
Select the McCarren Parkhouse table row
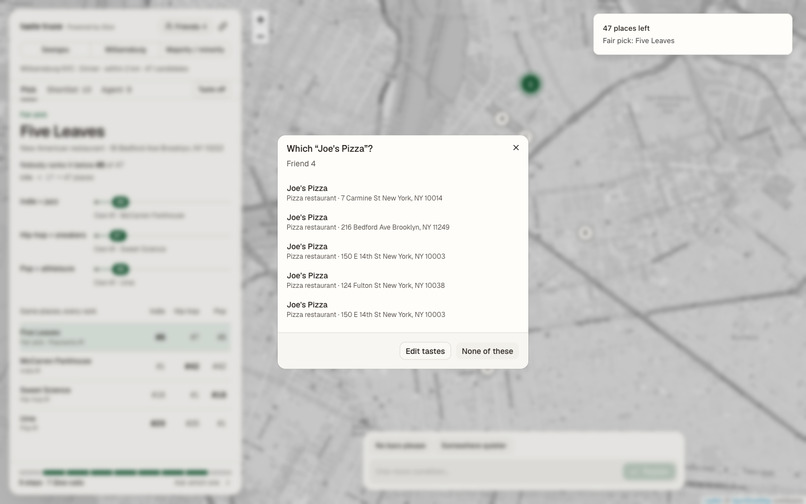coord(125,366)
